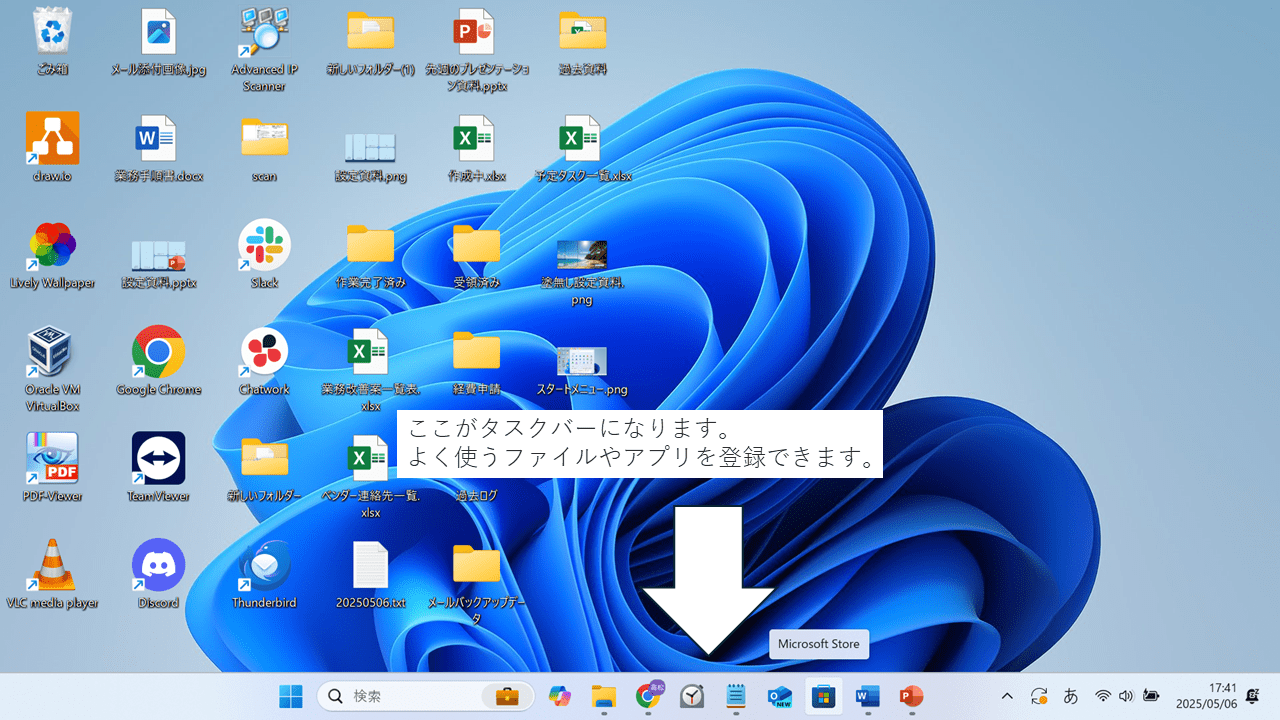This screenshot has height=720, width=1280.
Task: Open the Notepad taskbar icon
Action: coord(735,696)
